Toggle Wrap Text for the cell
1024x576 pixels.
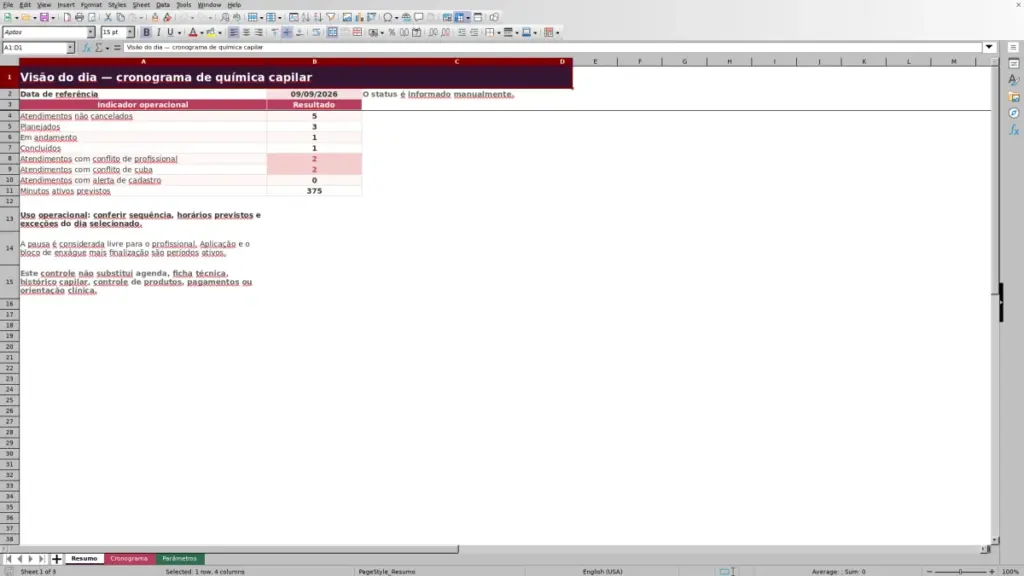click(316, 33)
